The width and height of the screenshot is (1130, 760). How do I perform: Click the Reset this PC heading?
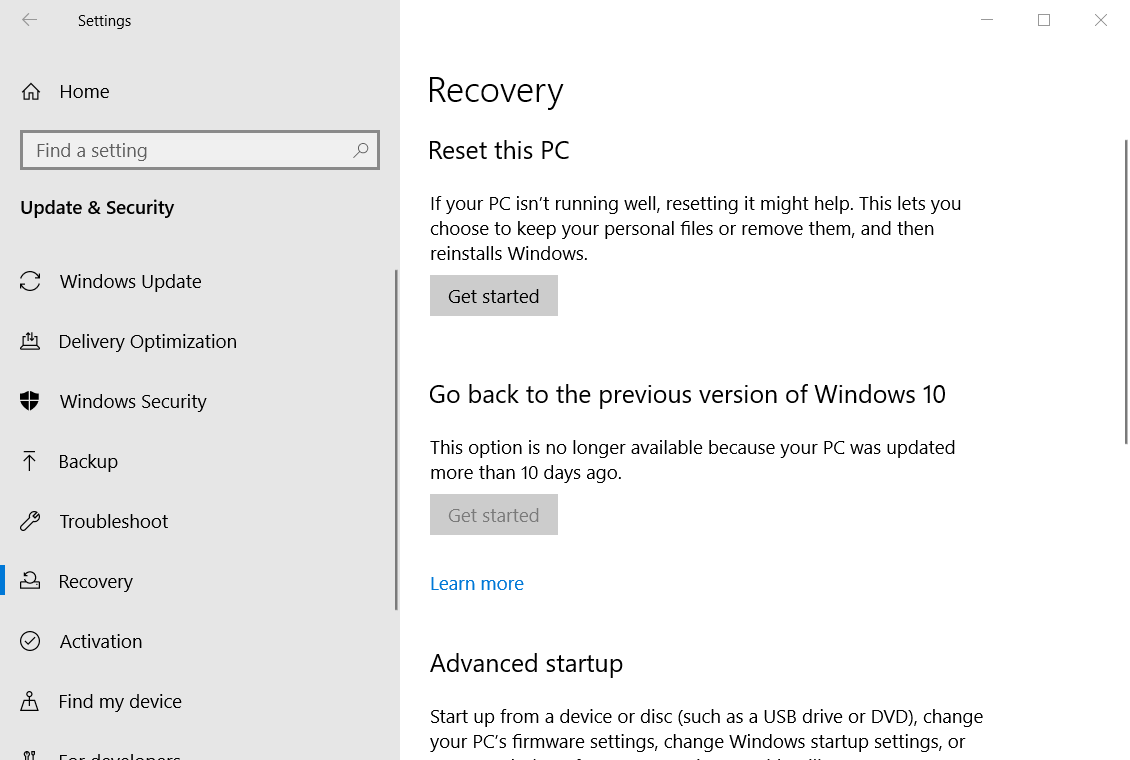coord(499,151)
